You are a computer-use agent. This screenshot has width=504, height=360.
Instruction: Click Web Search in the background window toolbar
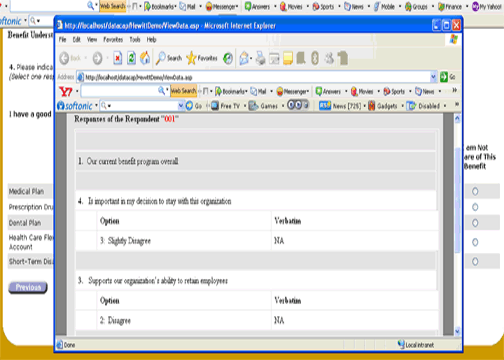pyautogui.click(x=113, y=6)
